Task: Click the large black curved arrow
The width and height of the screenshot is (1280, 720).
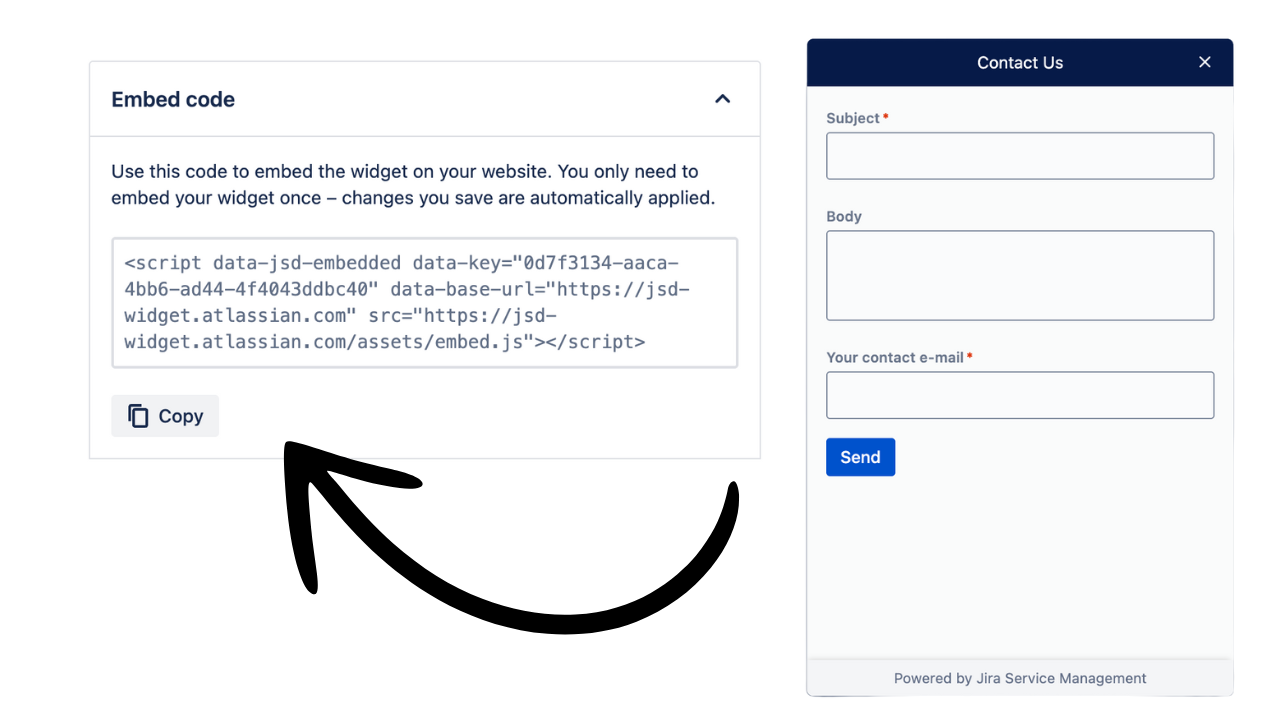Action: [511, 537]
